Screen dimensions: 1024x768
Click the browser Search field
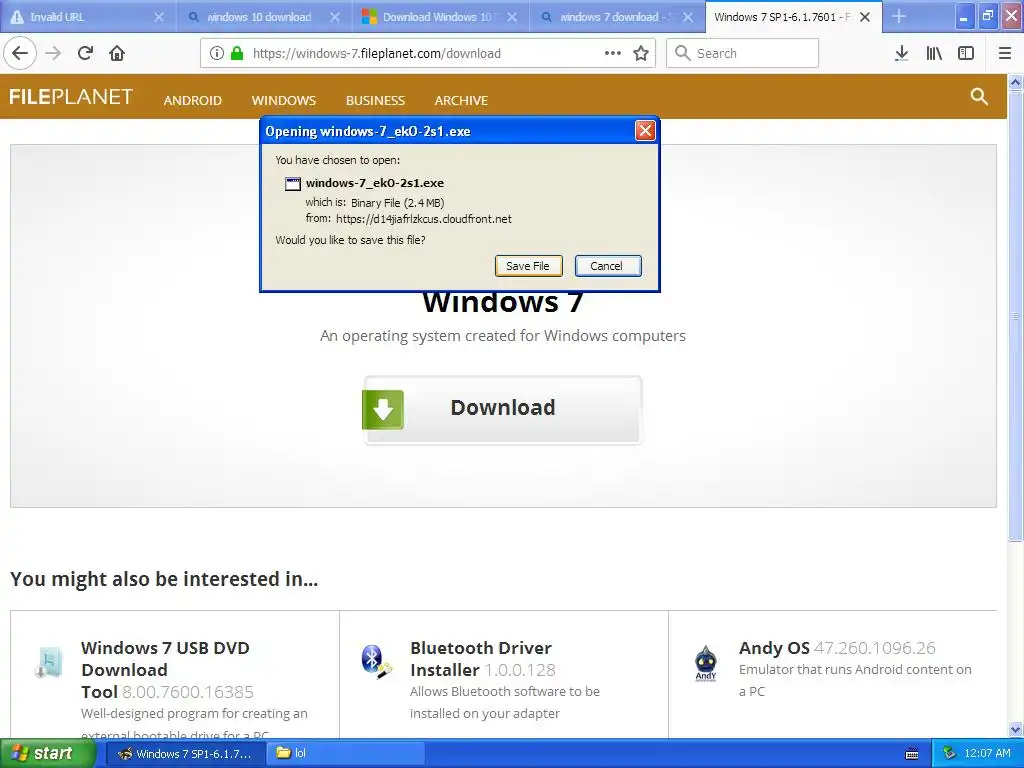742,53
